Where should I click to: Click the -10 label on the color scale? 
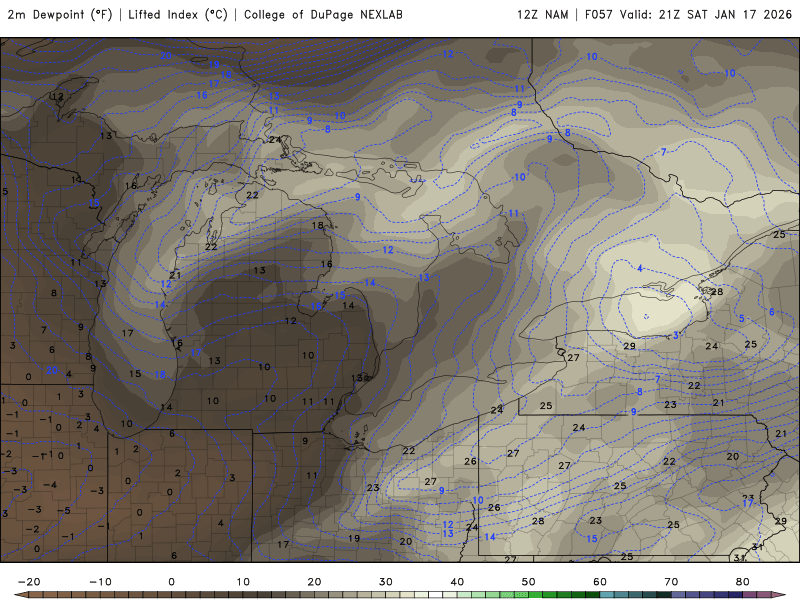pyautogui.click(x=100, y=582)
